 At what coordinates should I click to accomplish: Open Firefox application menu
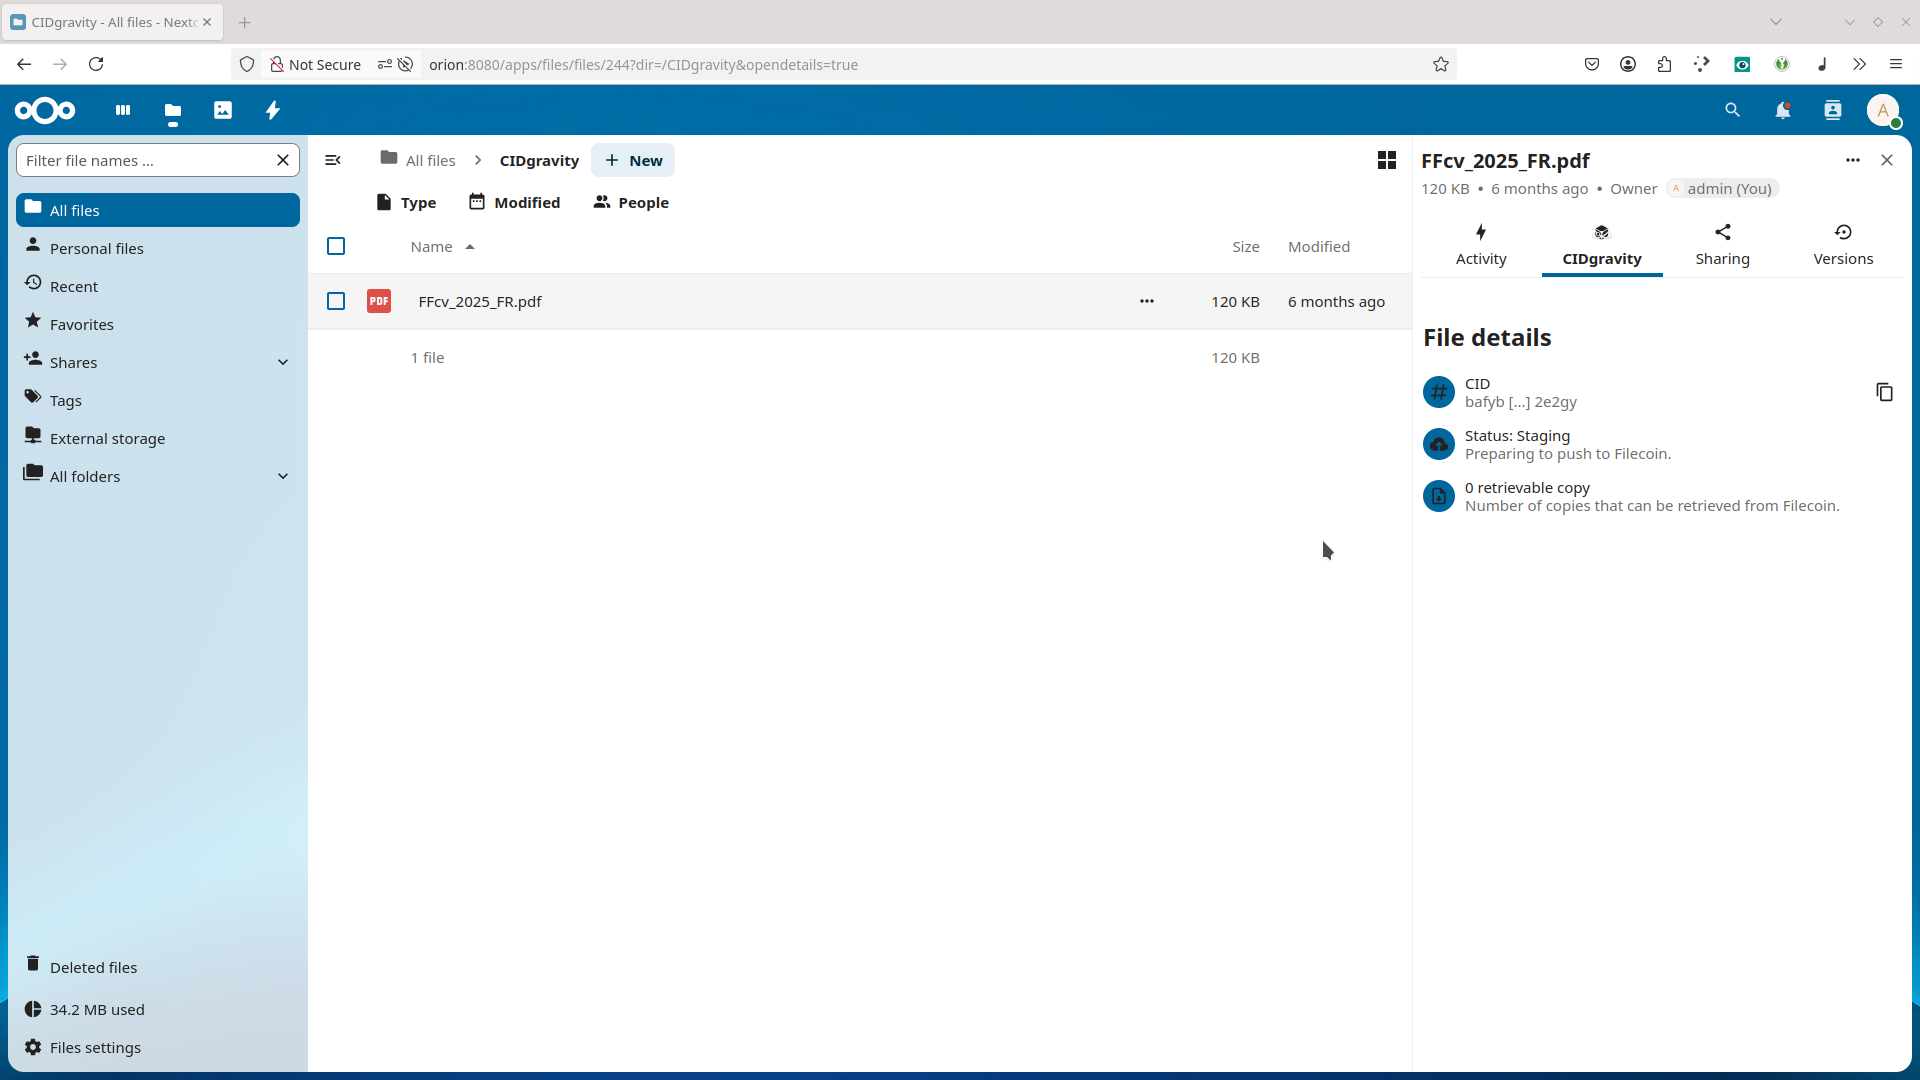click(x=1896, y=64)
